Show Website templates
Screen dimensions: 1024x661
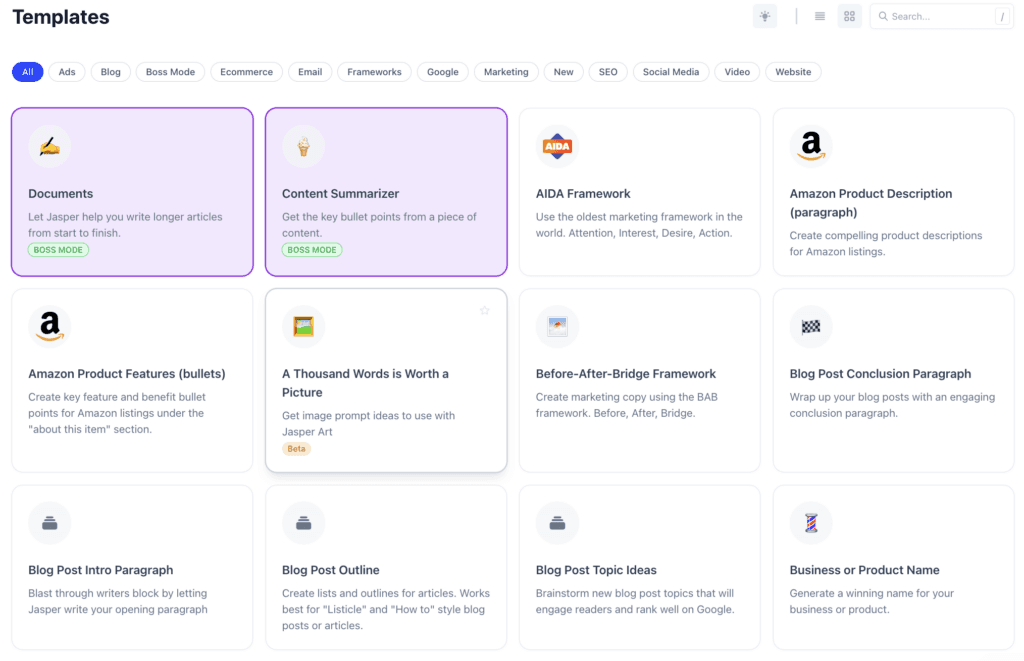pyautogui.click(x=793, y=72)
